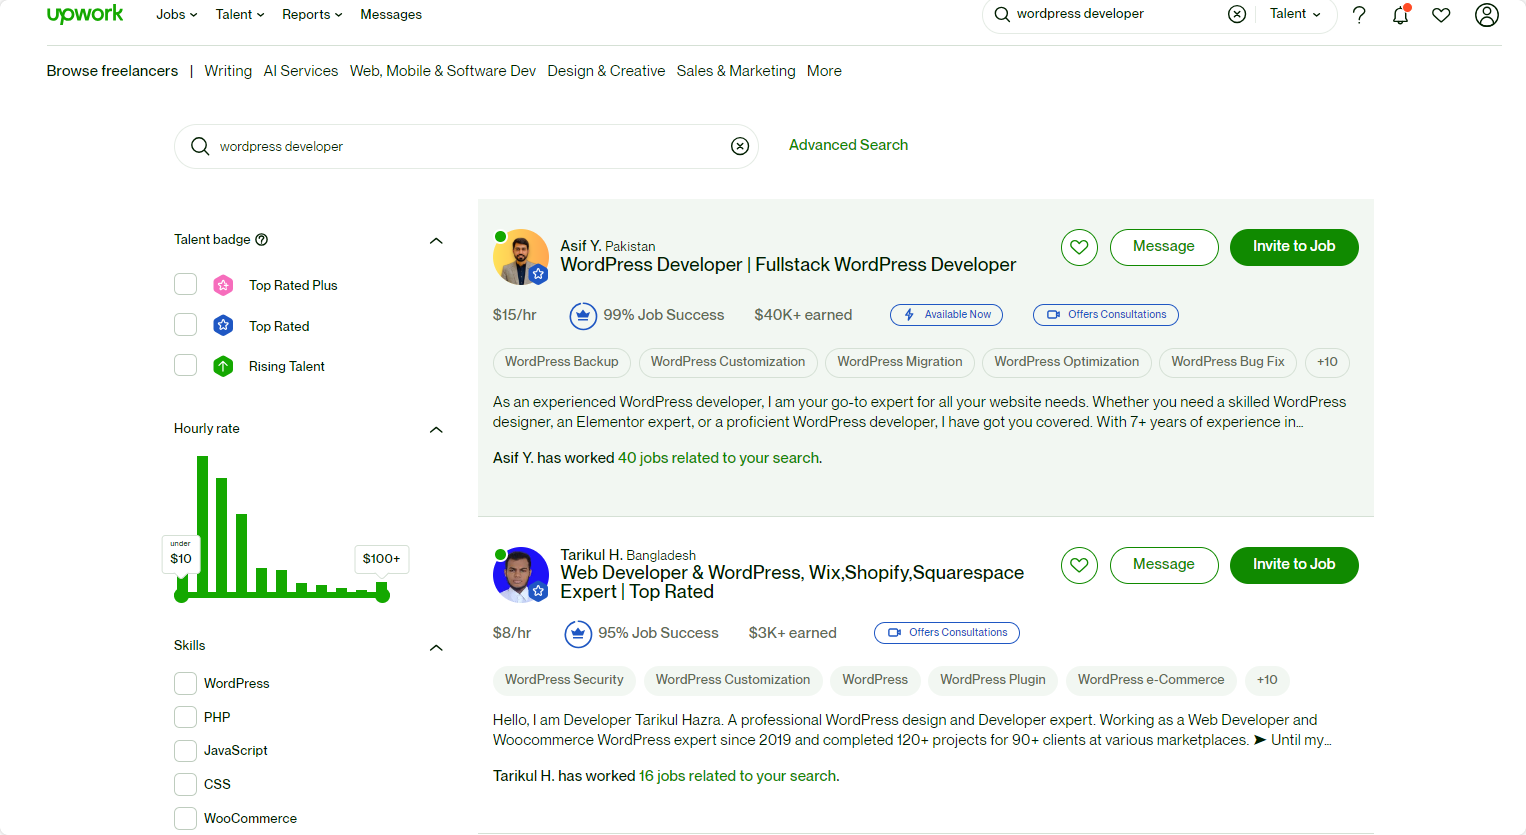Enable the Top Rated Plus filter
Screen dimensions: 1526x835
point(185,284)
